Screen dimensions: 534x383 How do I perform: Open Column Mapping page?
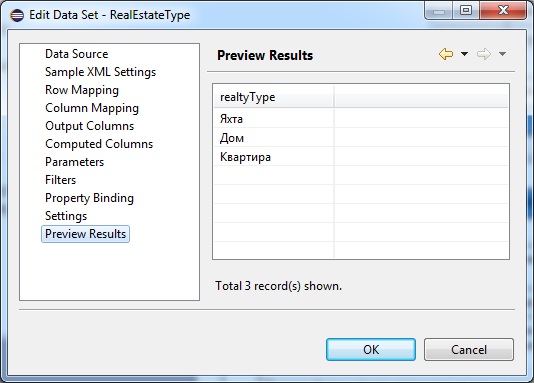pyautogui.click(x=92, y=108)
